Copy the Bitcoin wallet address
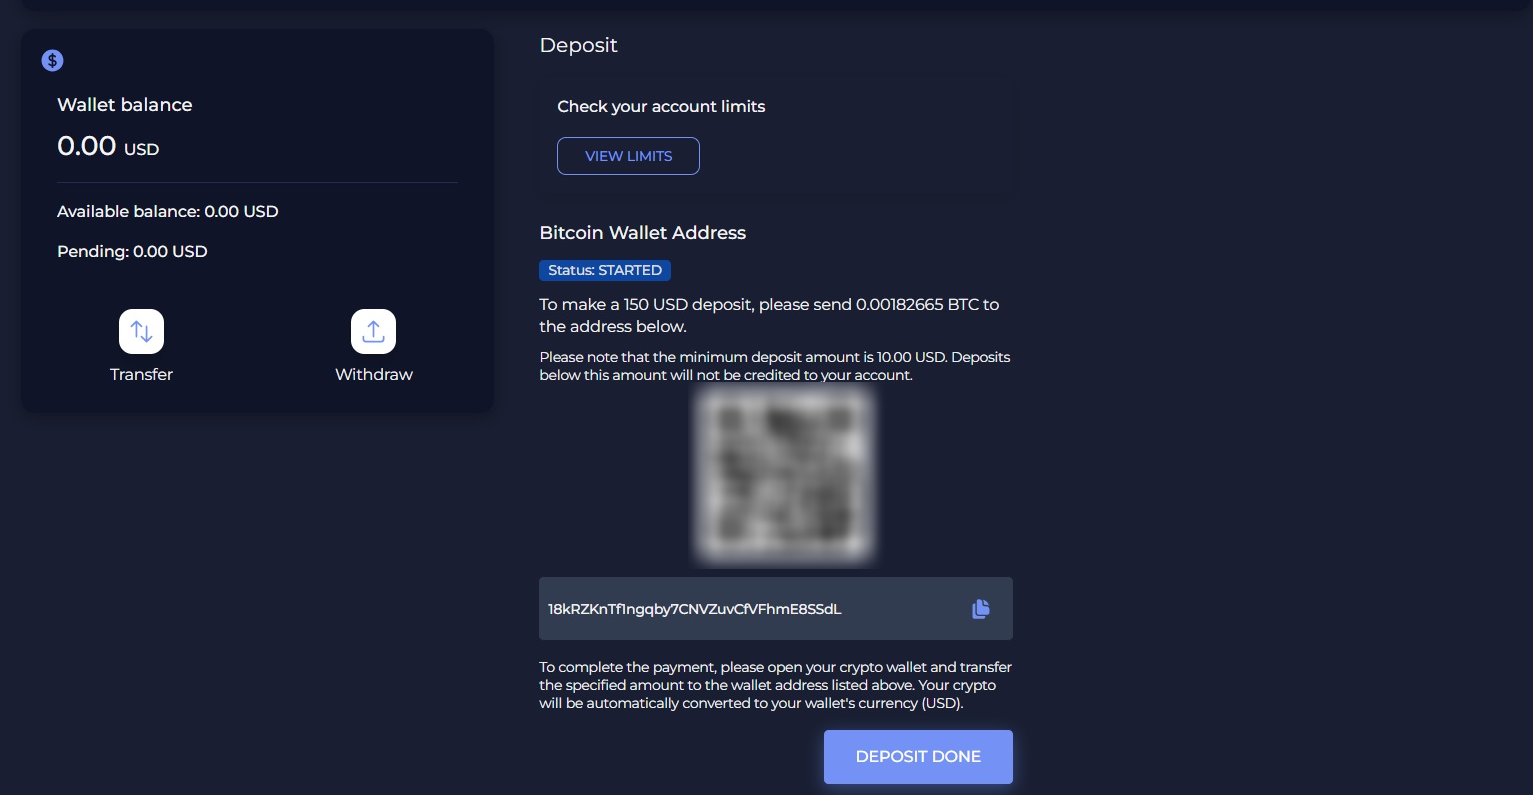 tap(980, 609)
